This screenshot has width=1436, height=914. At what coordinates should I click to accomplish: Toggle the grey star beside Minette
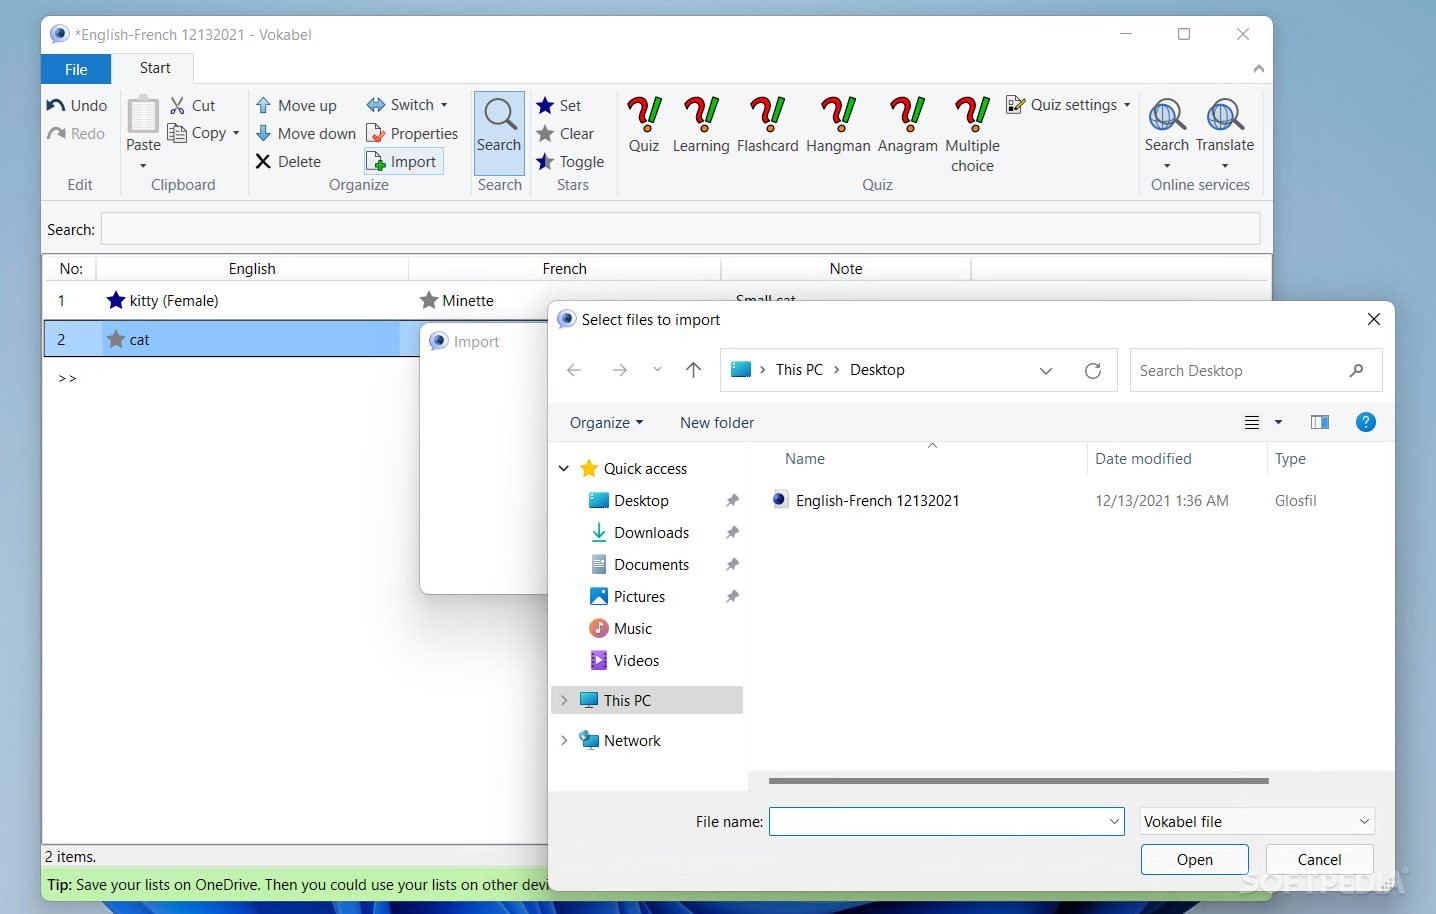(x=429, y=300)
